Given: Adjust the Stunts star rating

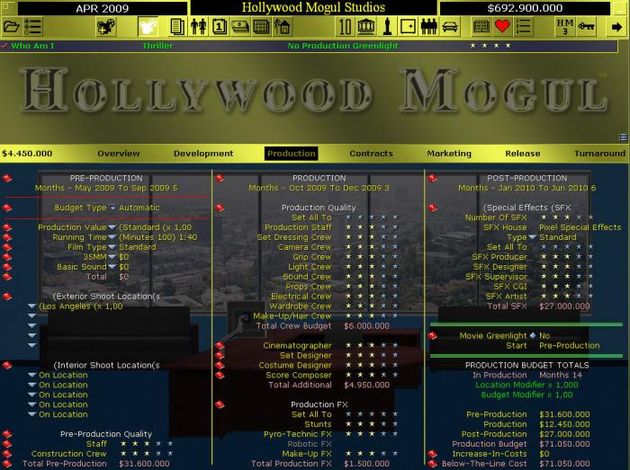Looking at the screenshot, I should click(372, 424).
